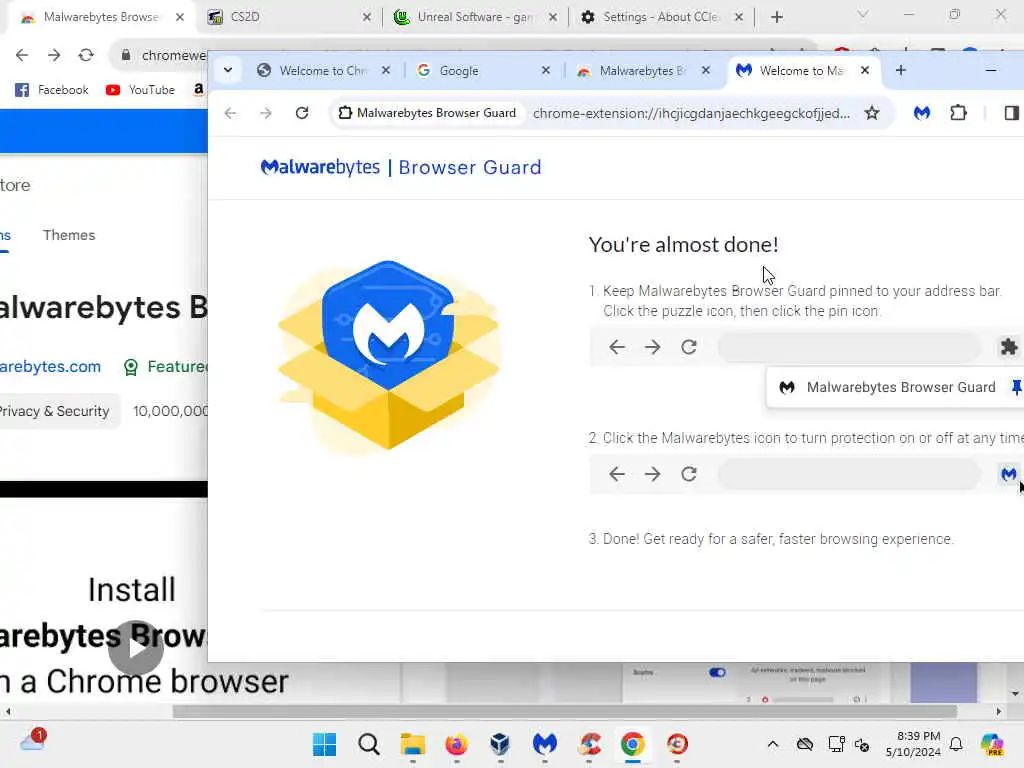Image resolution: width=1024 pixels, height=768 pixels.
Task: Close the Google tab
Action: pyautogui.click(x=546, y=70)
